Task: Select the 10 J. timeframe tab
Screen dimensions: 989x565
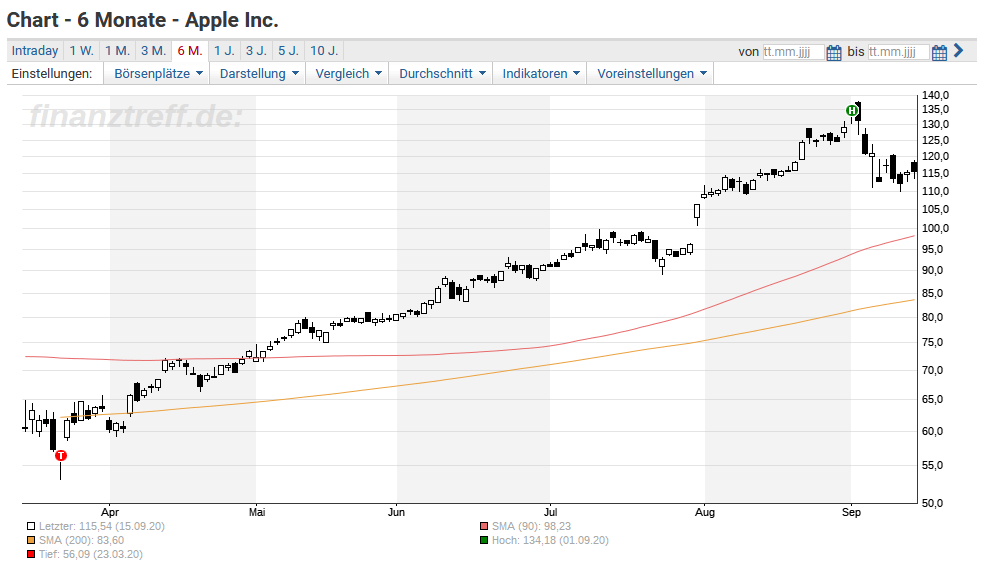Action: point(324,51)
